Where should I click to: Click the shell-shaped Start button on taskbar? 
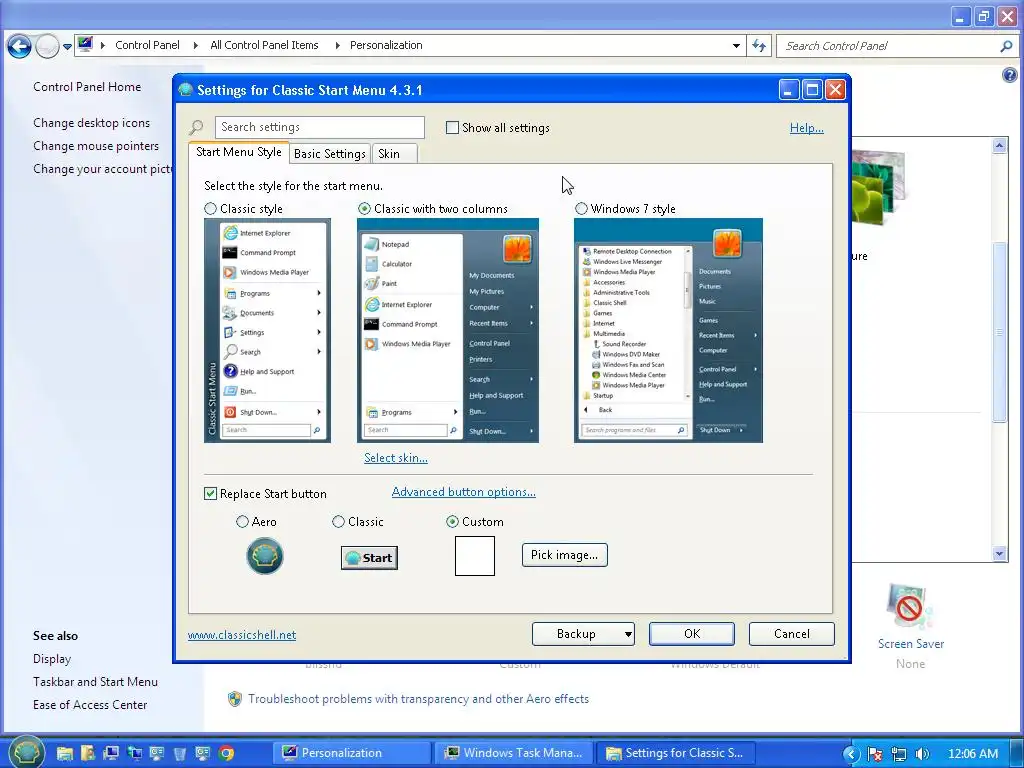pos(26,752)
